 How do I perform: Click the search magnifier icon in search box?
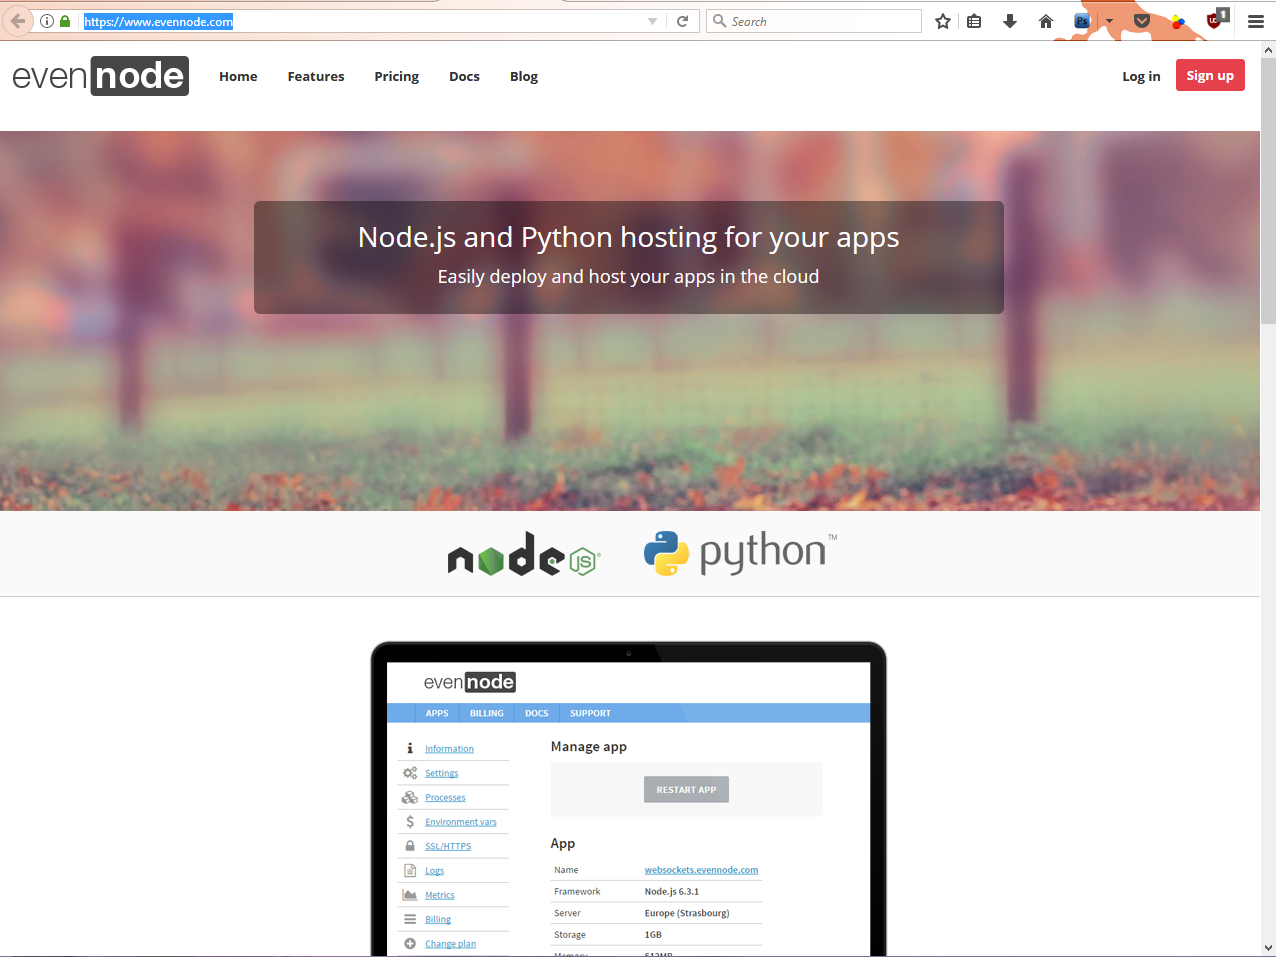pyautogui.click(x=719, y=21)
